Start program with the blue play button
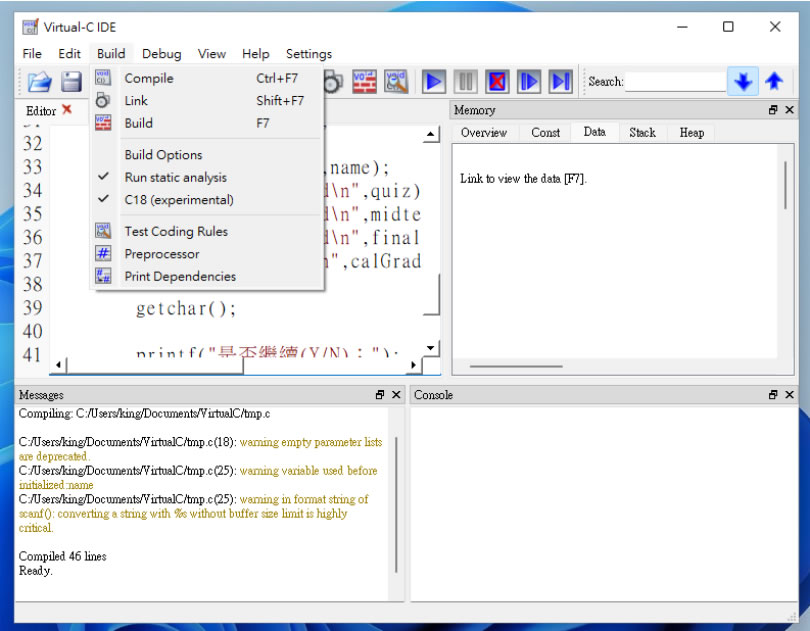 tap(434, 82)
